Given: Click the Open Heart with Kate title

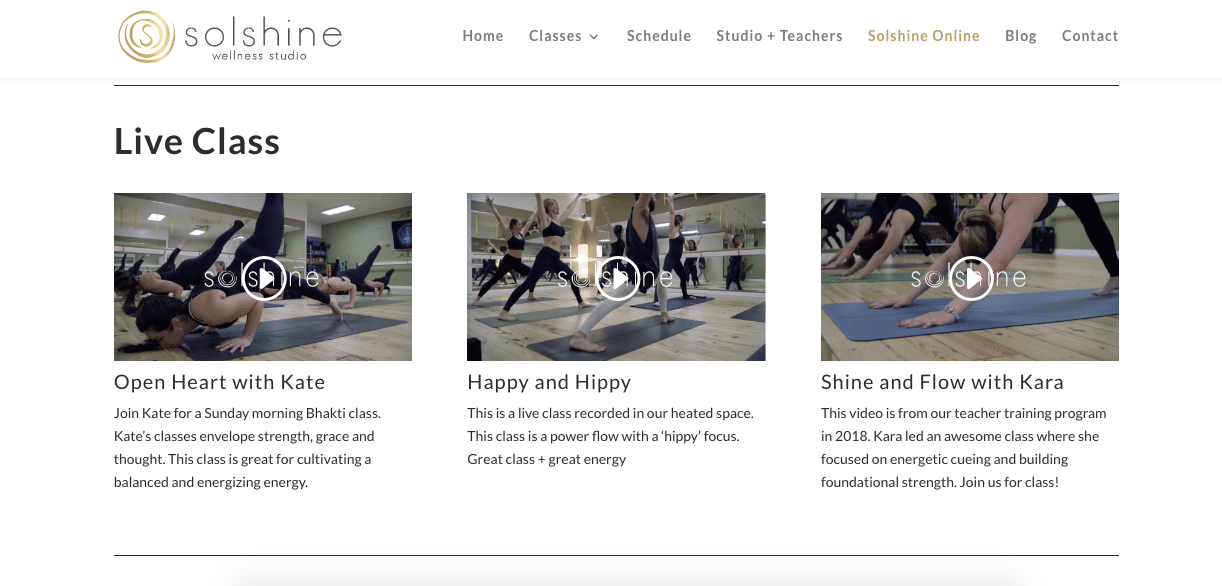Looking at the screenshot, I should (x=220, y=382).
